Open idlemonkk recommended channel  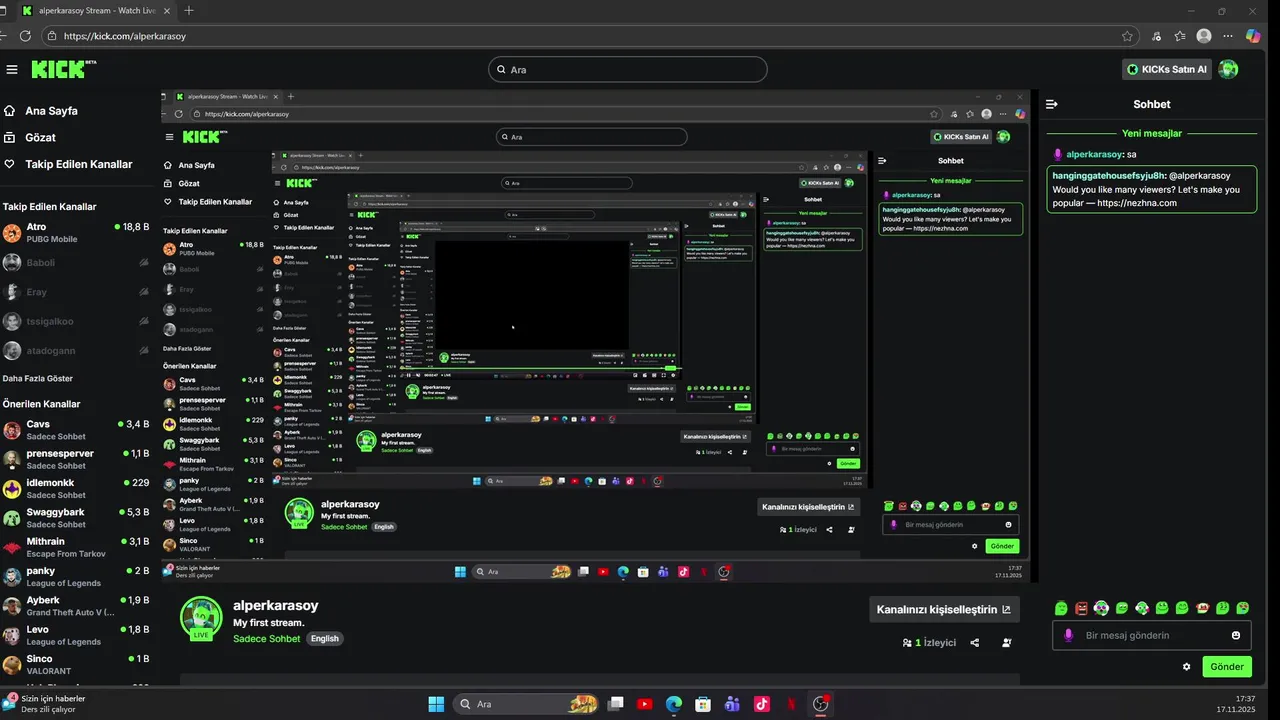76,489
